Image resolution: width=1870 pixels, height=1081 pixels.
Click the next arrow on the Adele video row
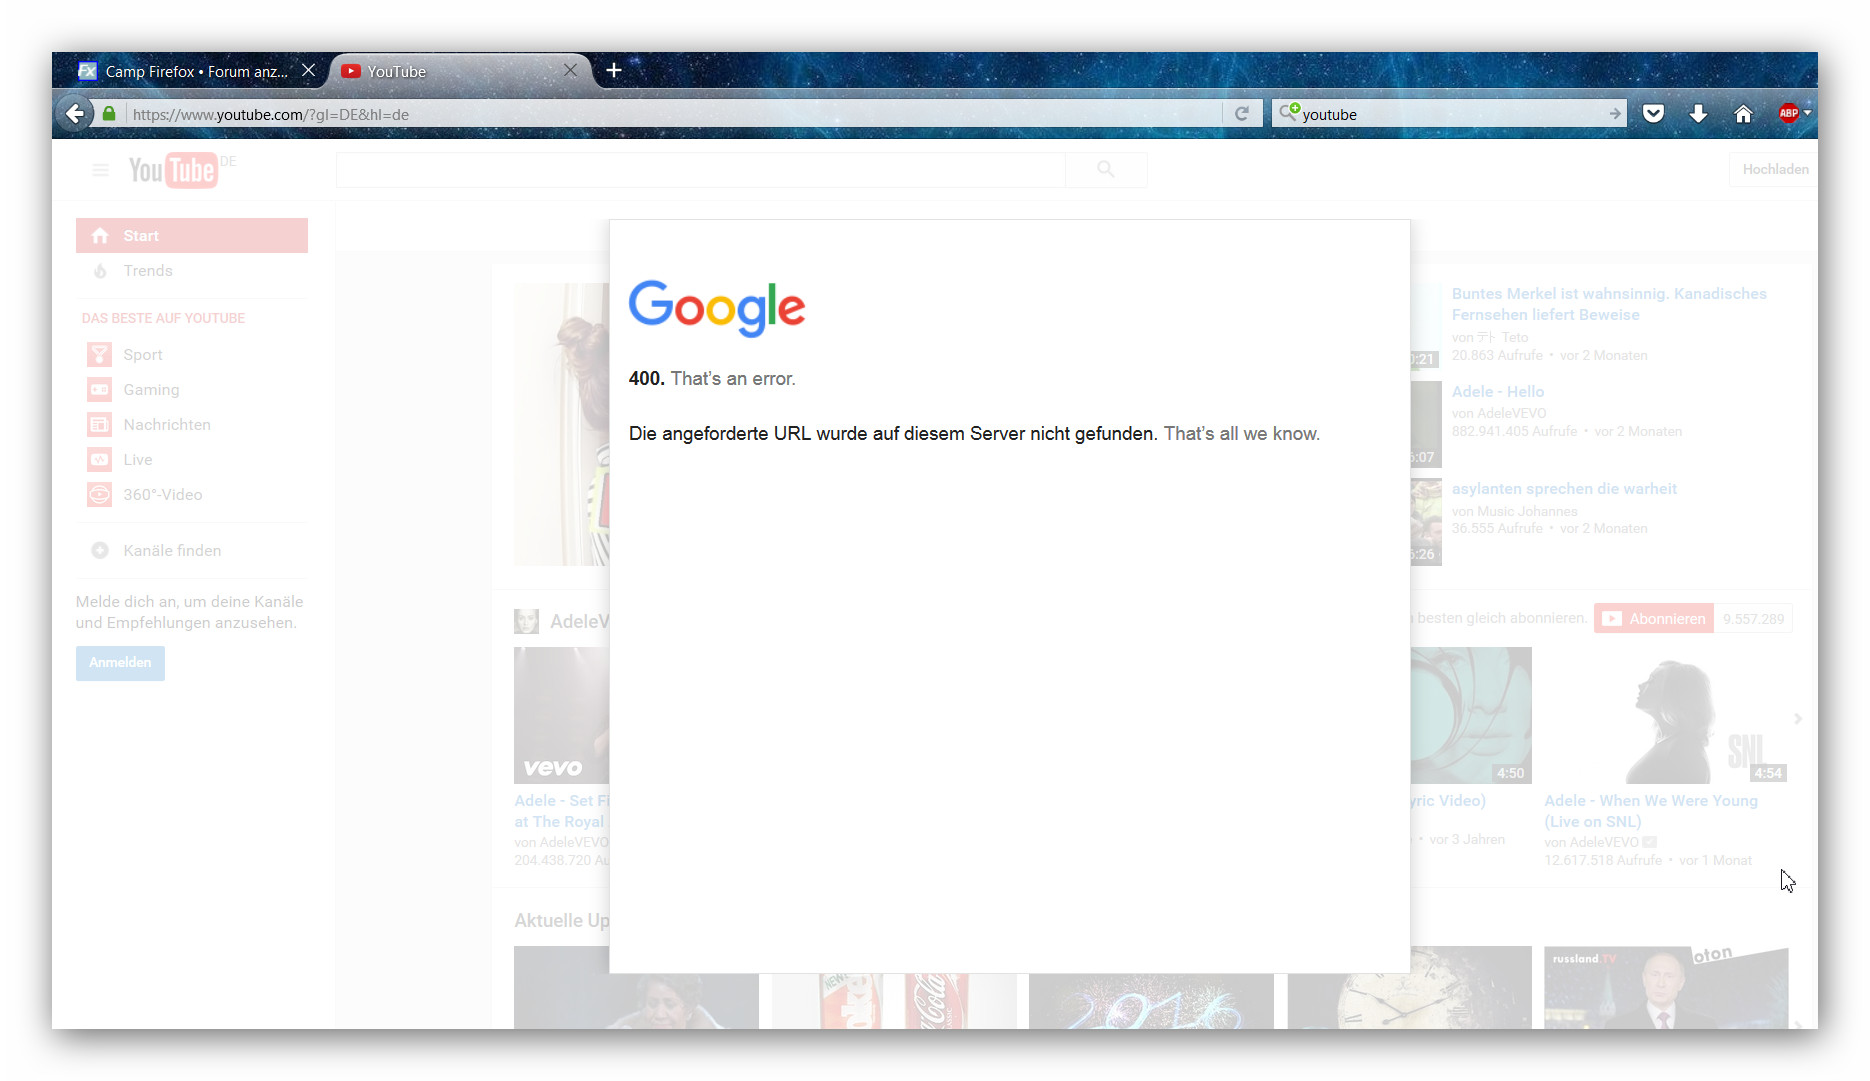1797,718
